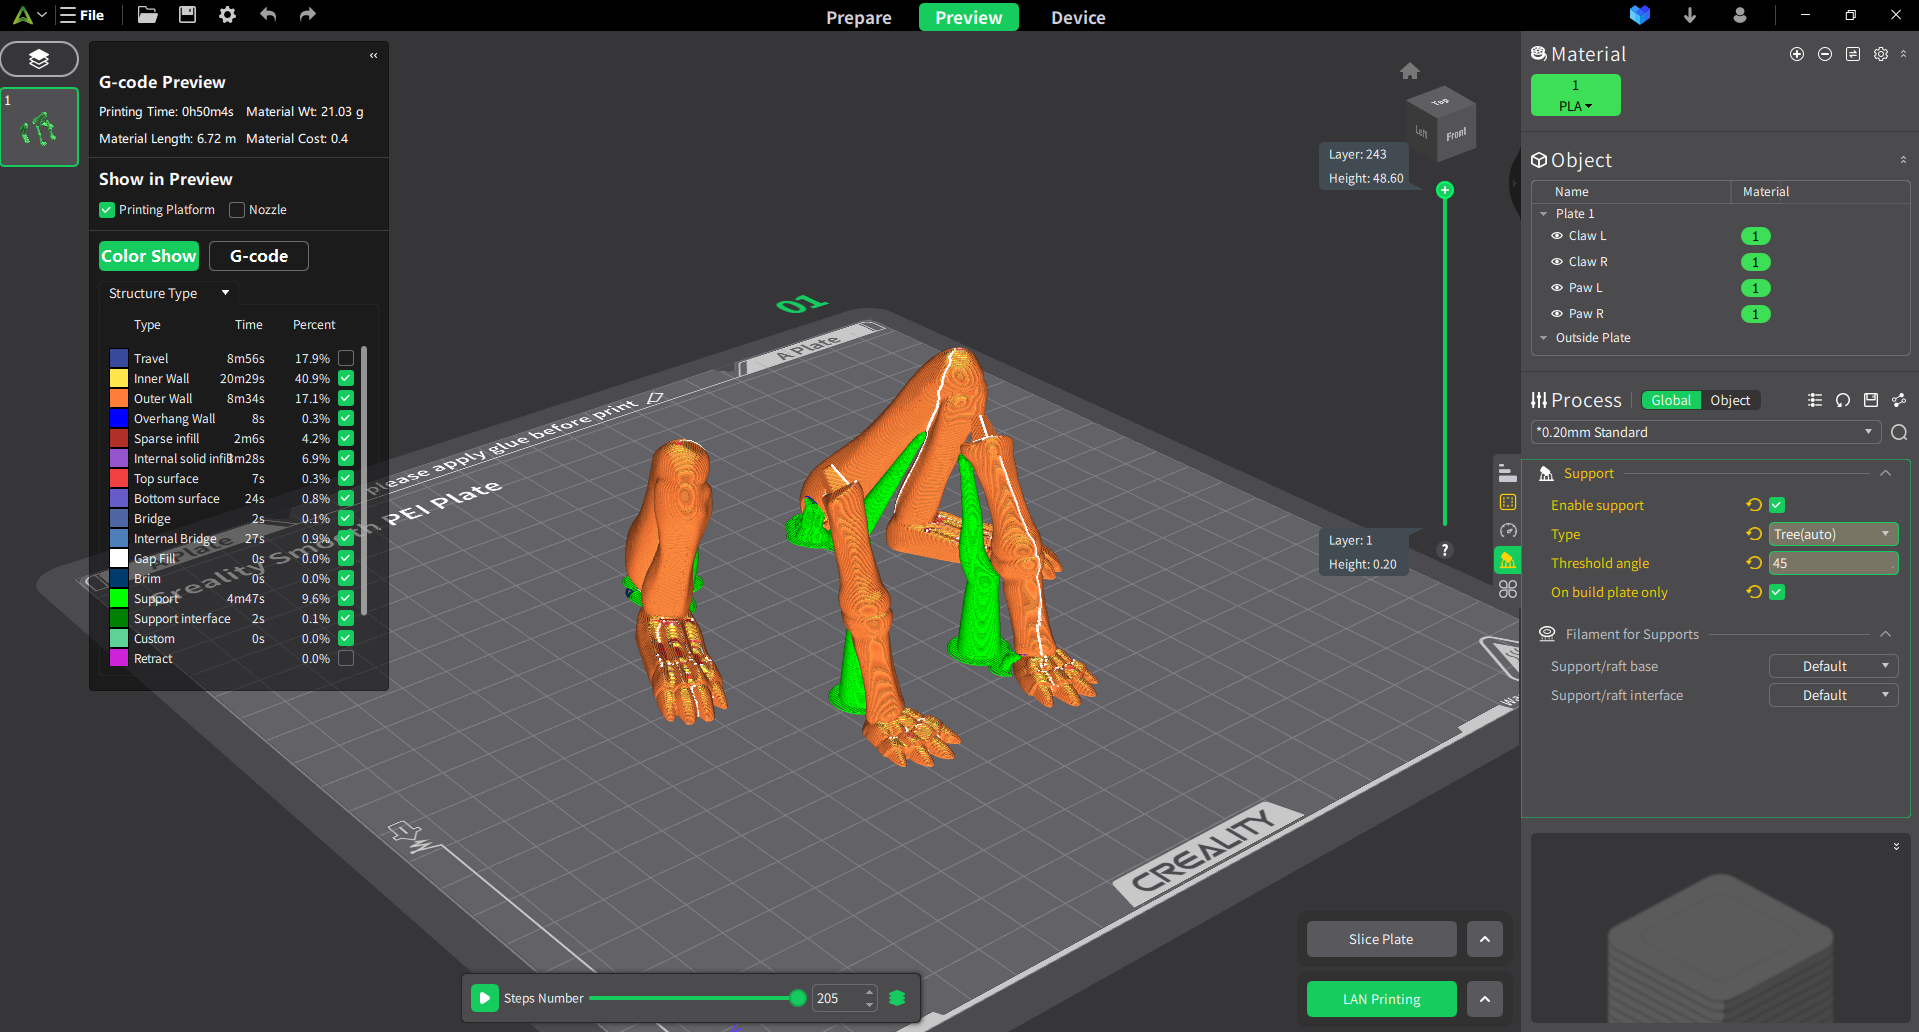The image size is (1919, 1032).
Task: Add a material with the plus icon
Action: (x=1797, y=54)
